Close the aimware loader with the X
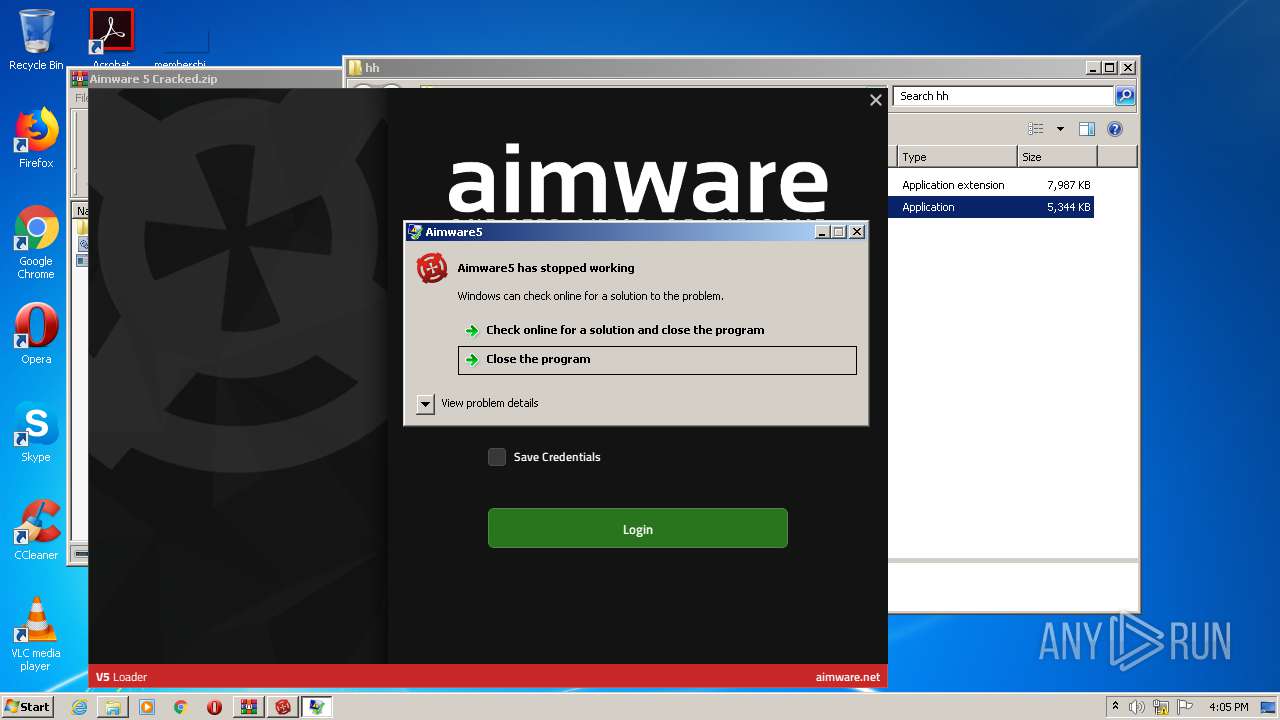This screenshot has height=720, width=1280. pos(876,100)
